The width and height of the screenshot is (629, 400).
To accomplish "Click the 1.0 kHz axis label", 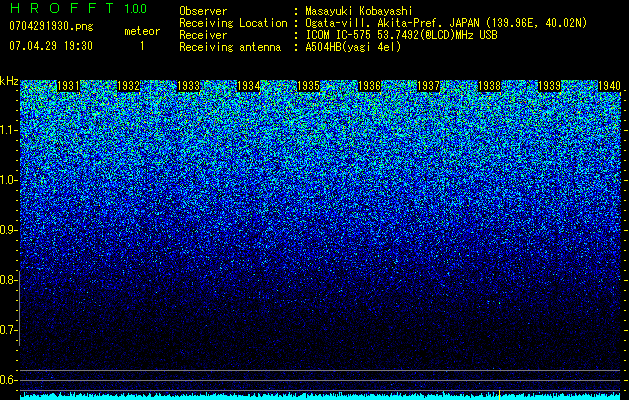I will click(x=8, y=180).
